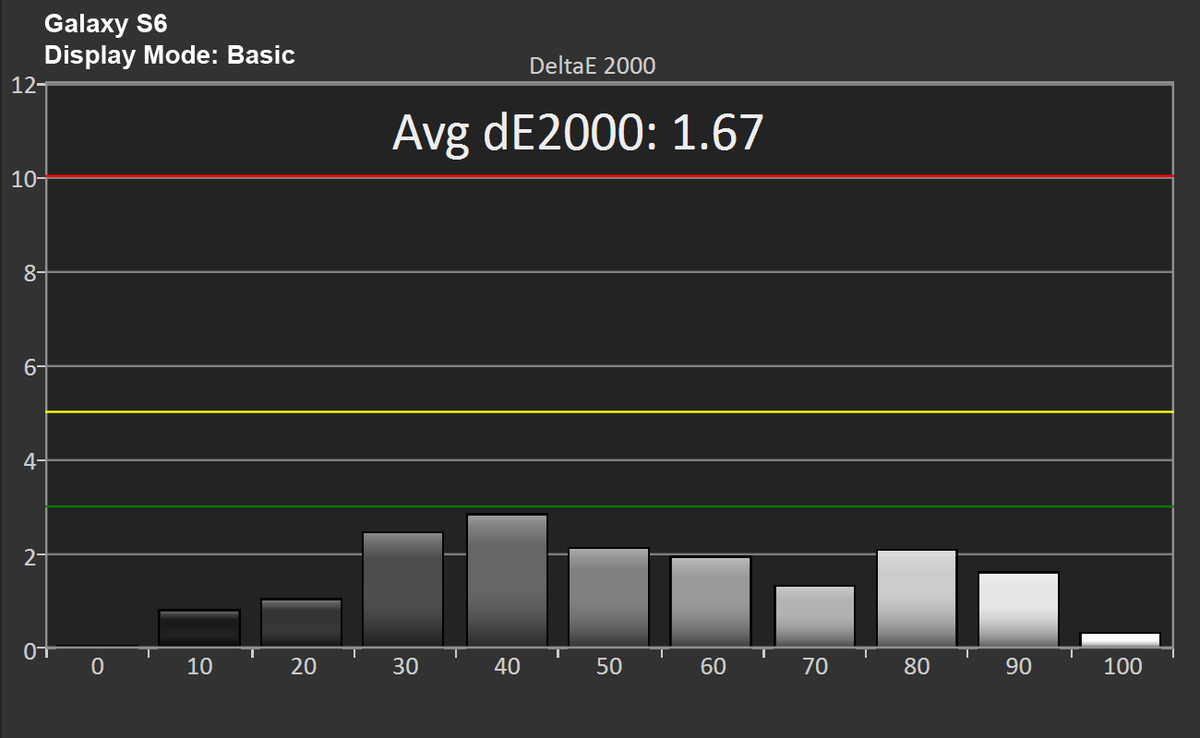Click the bar at 10 percent gray
Image resolution: width=1200 pixels, height=738 pixels.
point(199,628)
